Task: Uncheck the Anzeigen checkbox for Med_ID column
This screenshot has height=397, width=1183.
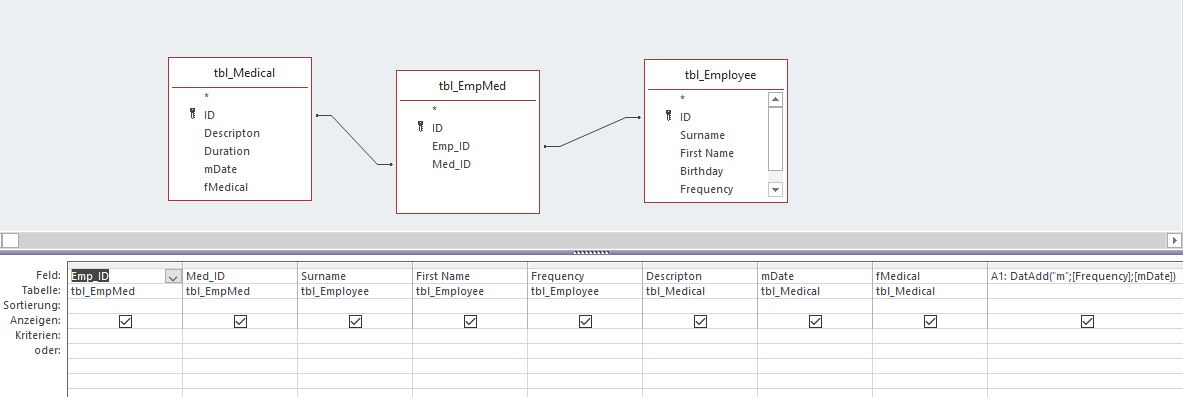Action: tap(240, 322)
